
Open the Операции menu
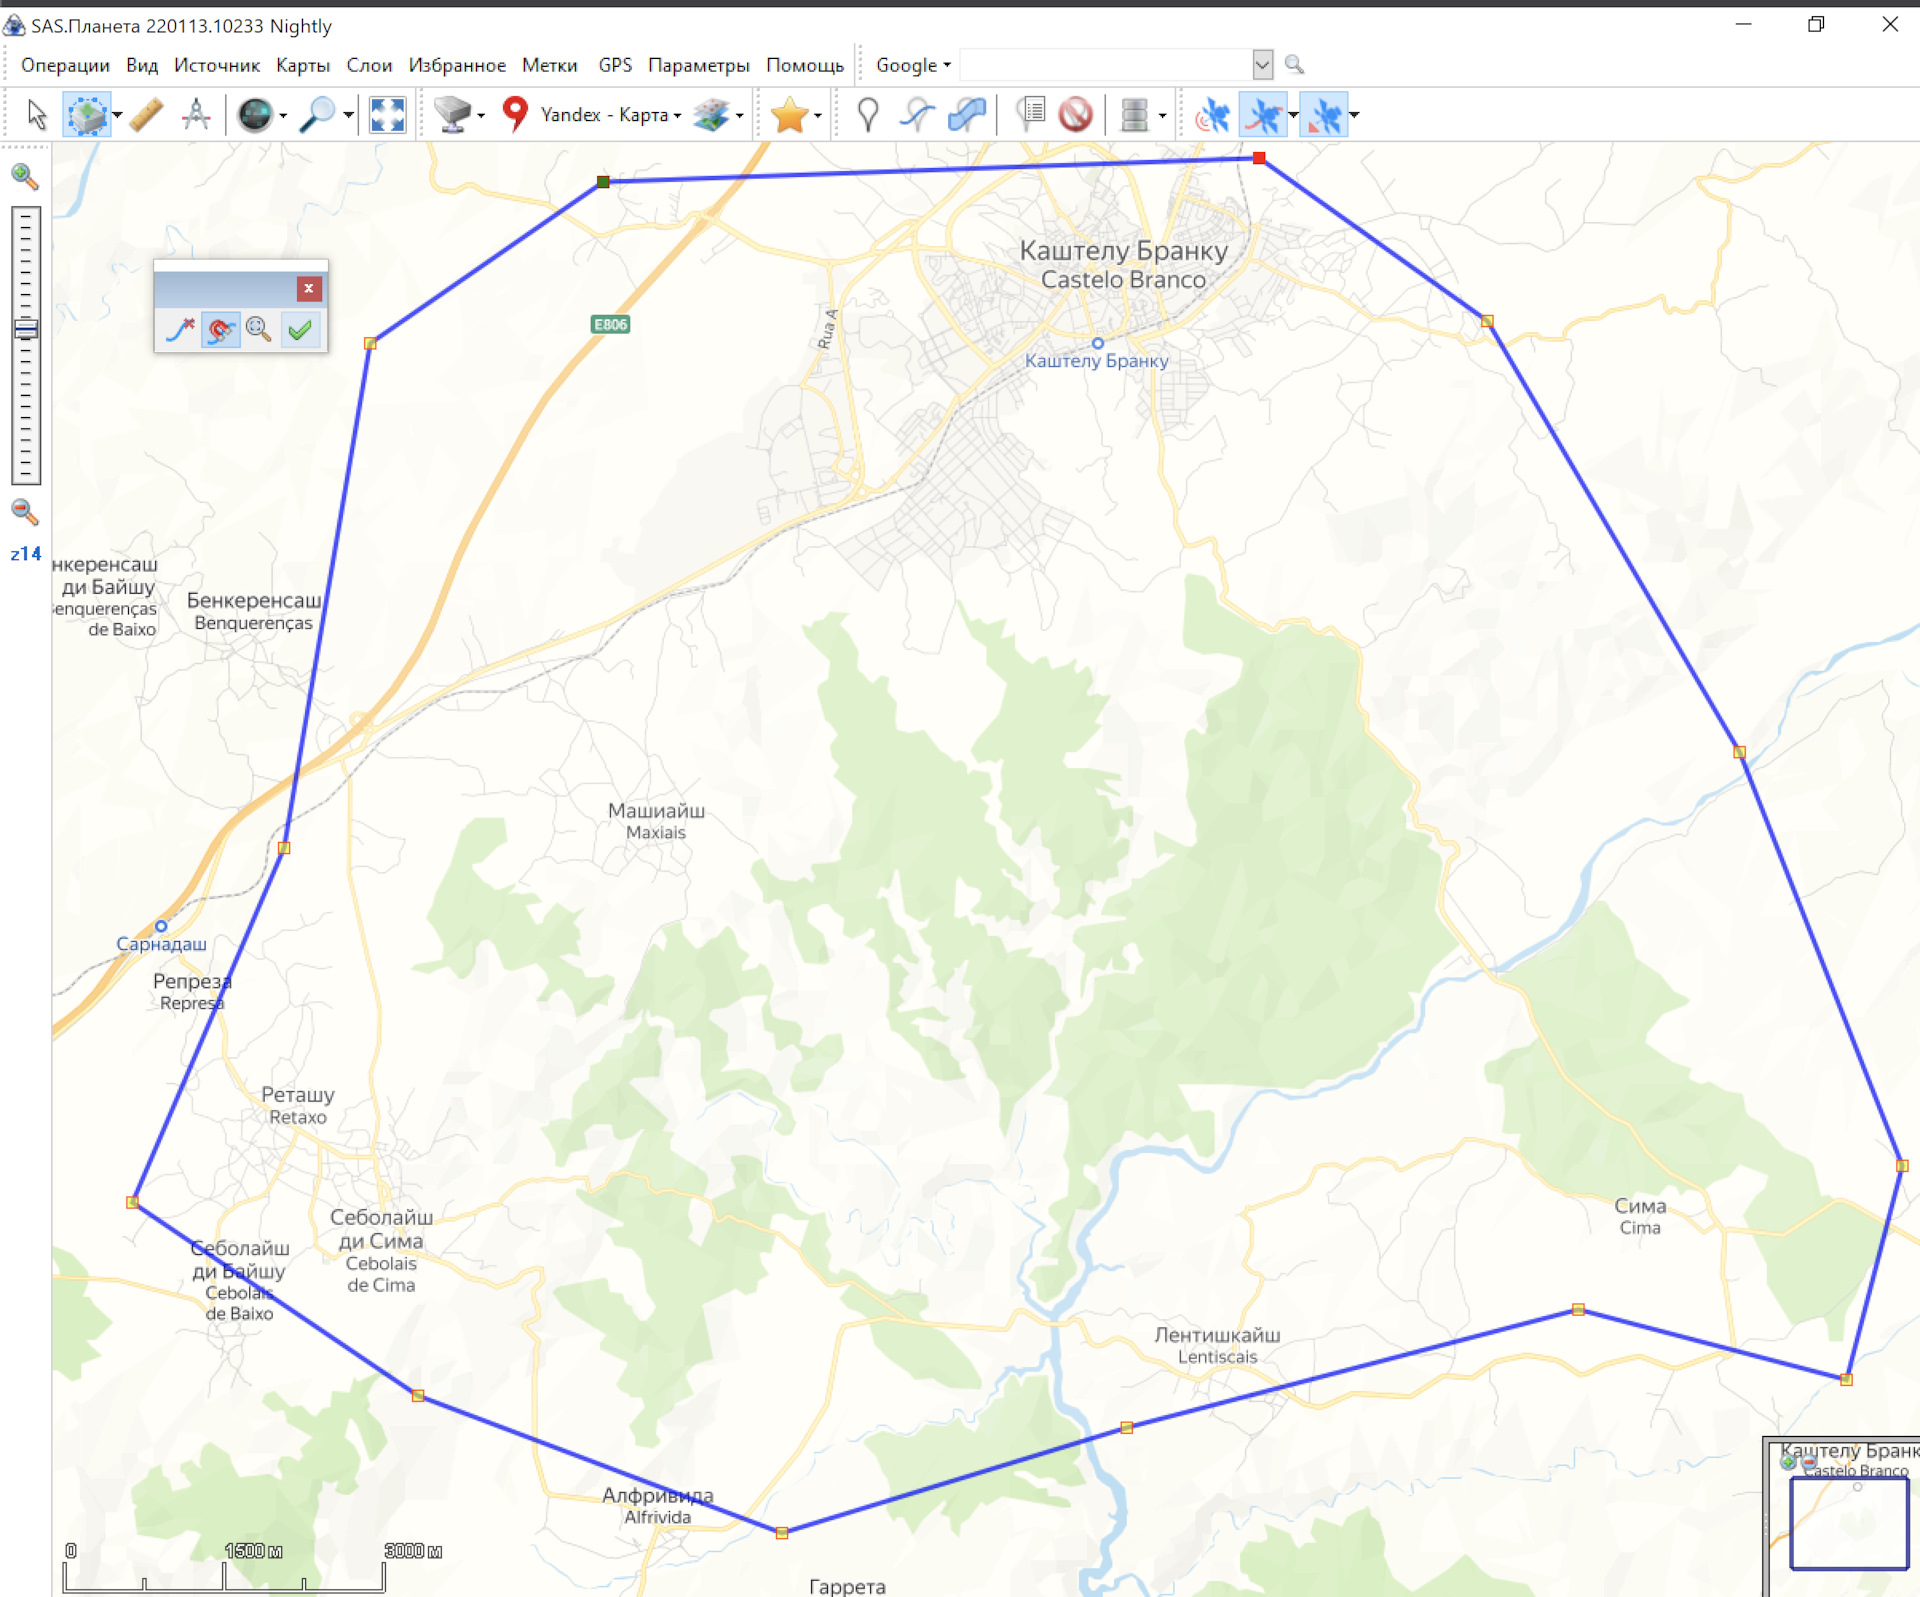[x=65, y=65]
